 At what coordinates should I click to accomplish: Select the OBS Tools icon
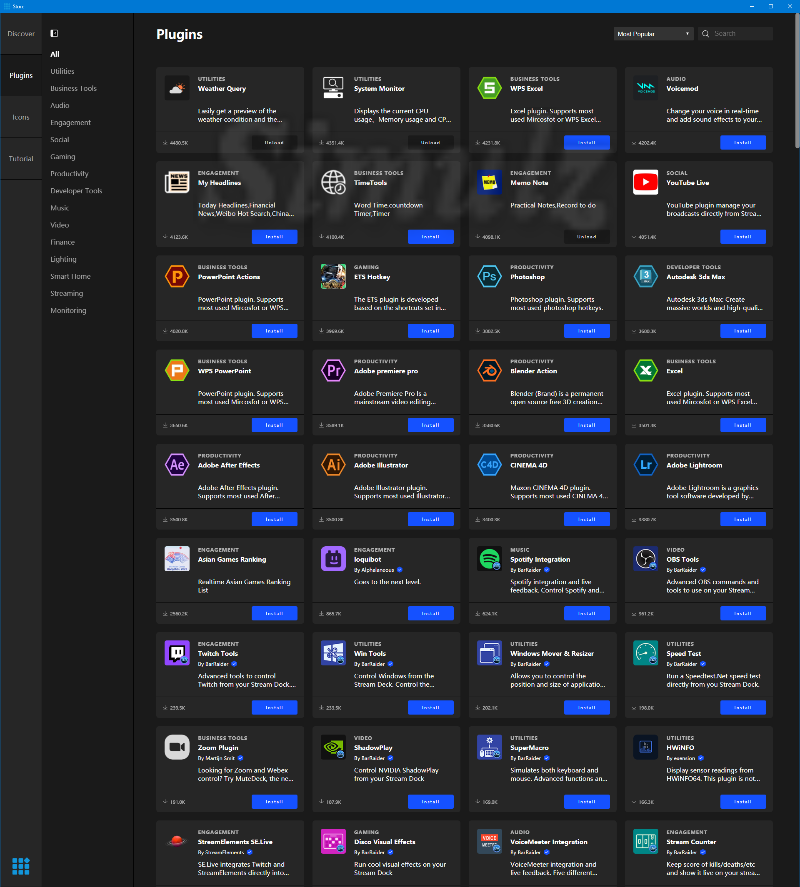tap(646, 559)
